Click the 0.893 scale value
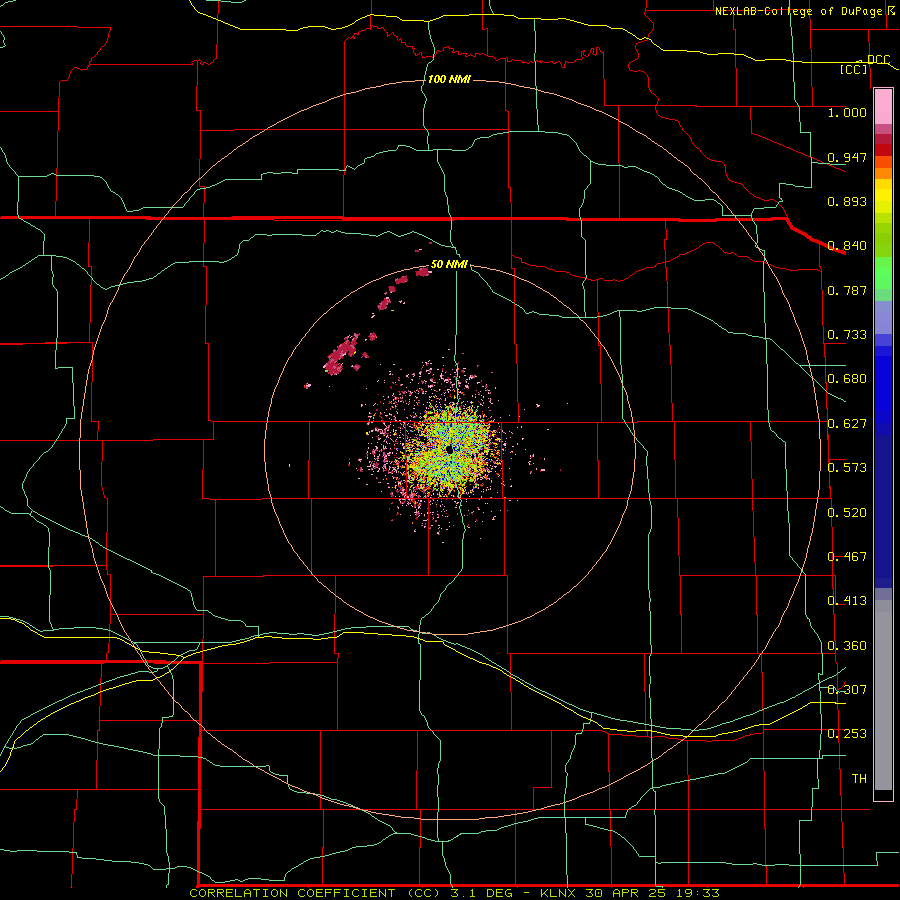The image size is (900, 900). (847, 201)
